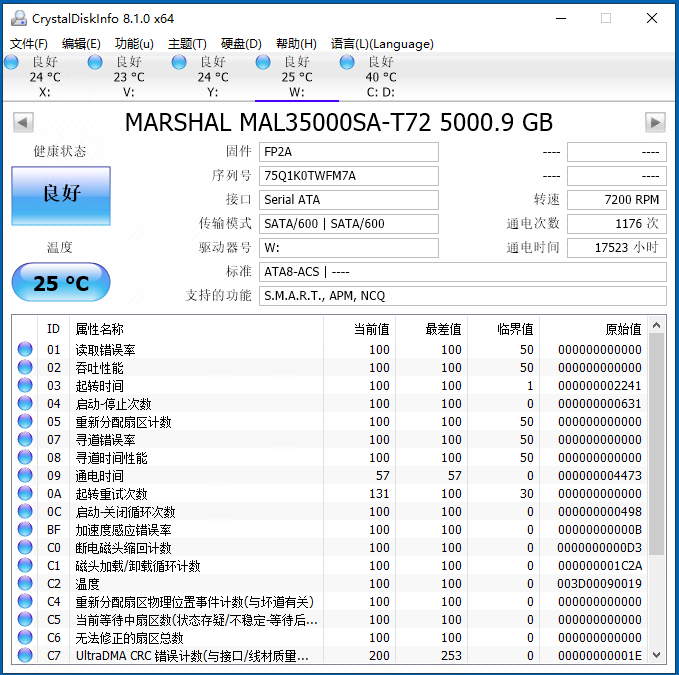Click the blue status orb for drive C: D:
The height and width of the screenshot is (675, 679).
click(x=347, y=62)
